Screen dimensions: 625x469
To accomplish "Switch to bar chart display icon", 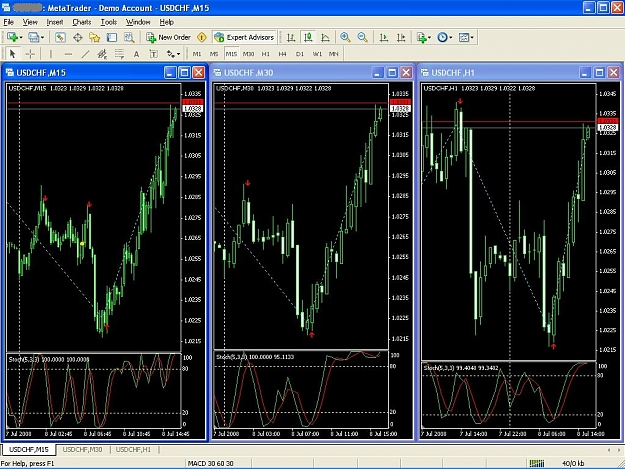I will 291,37.
